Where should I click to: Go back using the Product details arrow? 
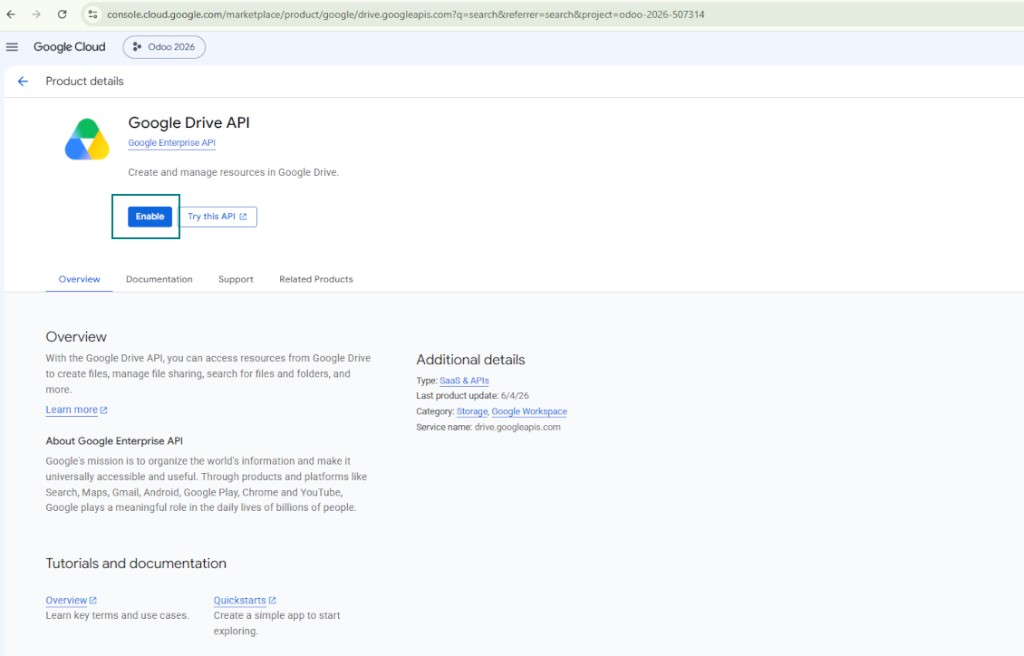(x=23, y=81)
